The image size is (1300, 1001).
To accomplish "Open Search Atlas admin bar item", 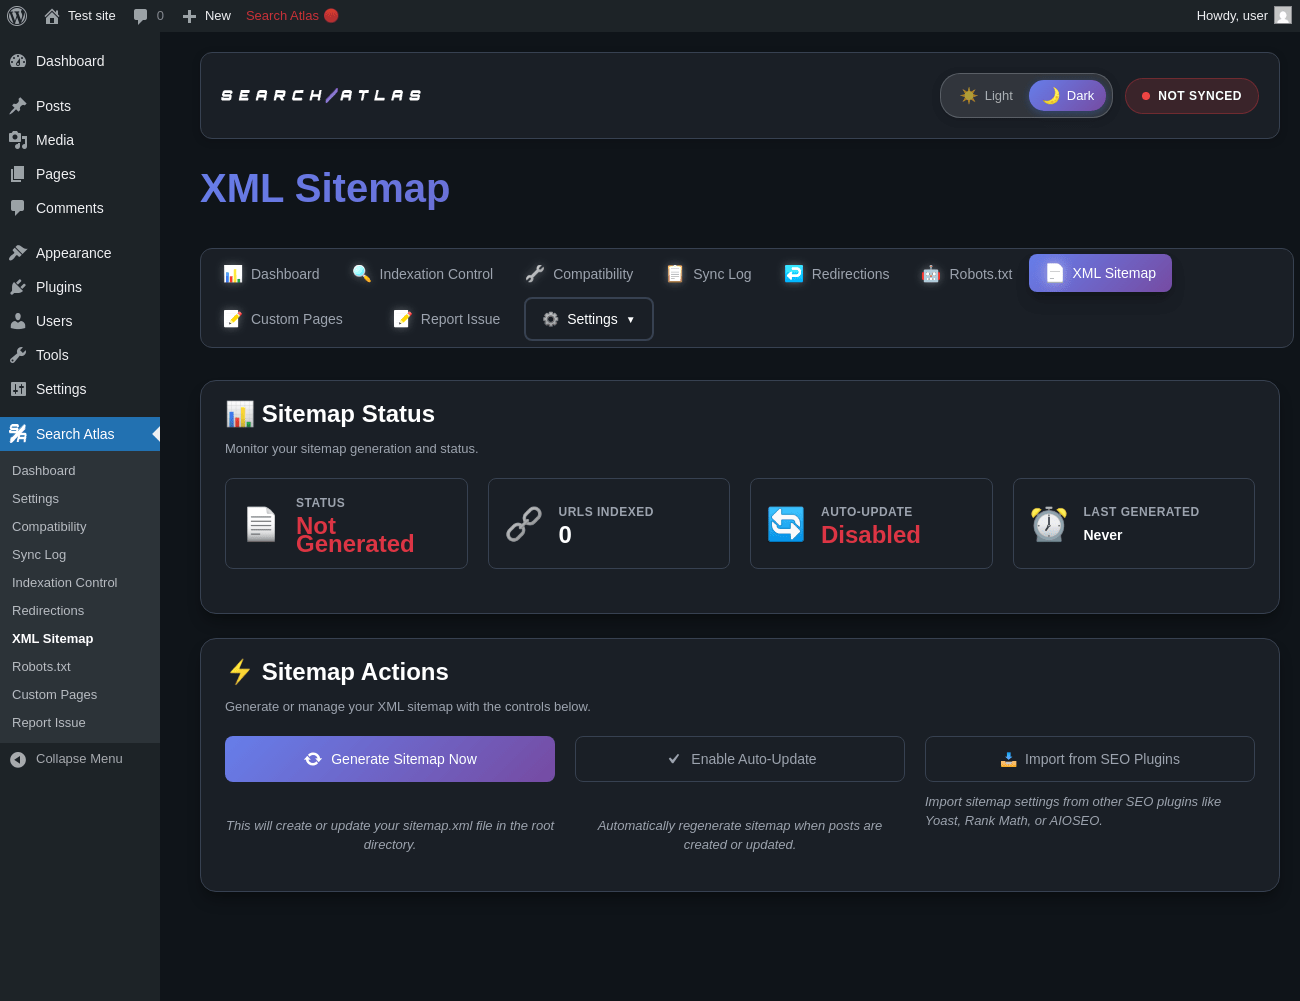I will pos(292,16).
